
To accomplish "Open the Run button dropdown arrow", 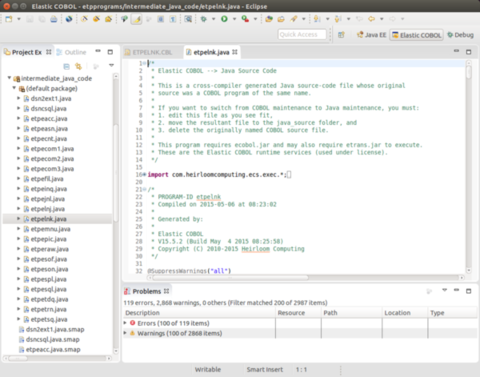I will pyautogui.click(x=234, y=19).
